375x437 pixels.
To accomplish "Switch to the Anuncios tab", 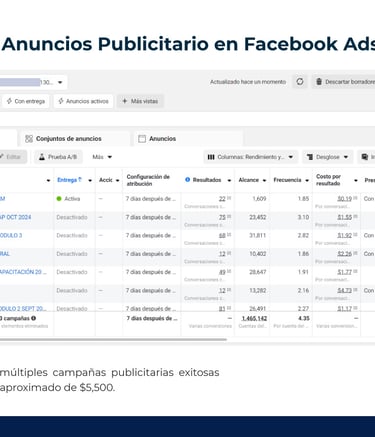I will point(188,139).
